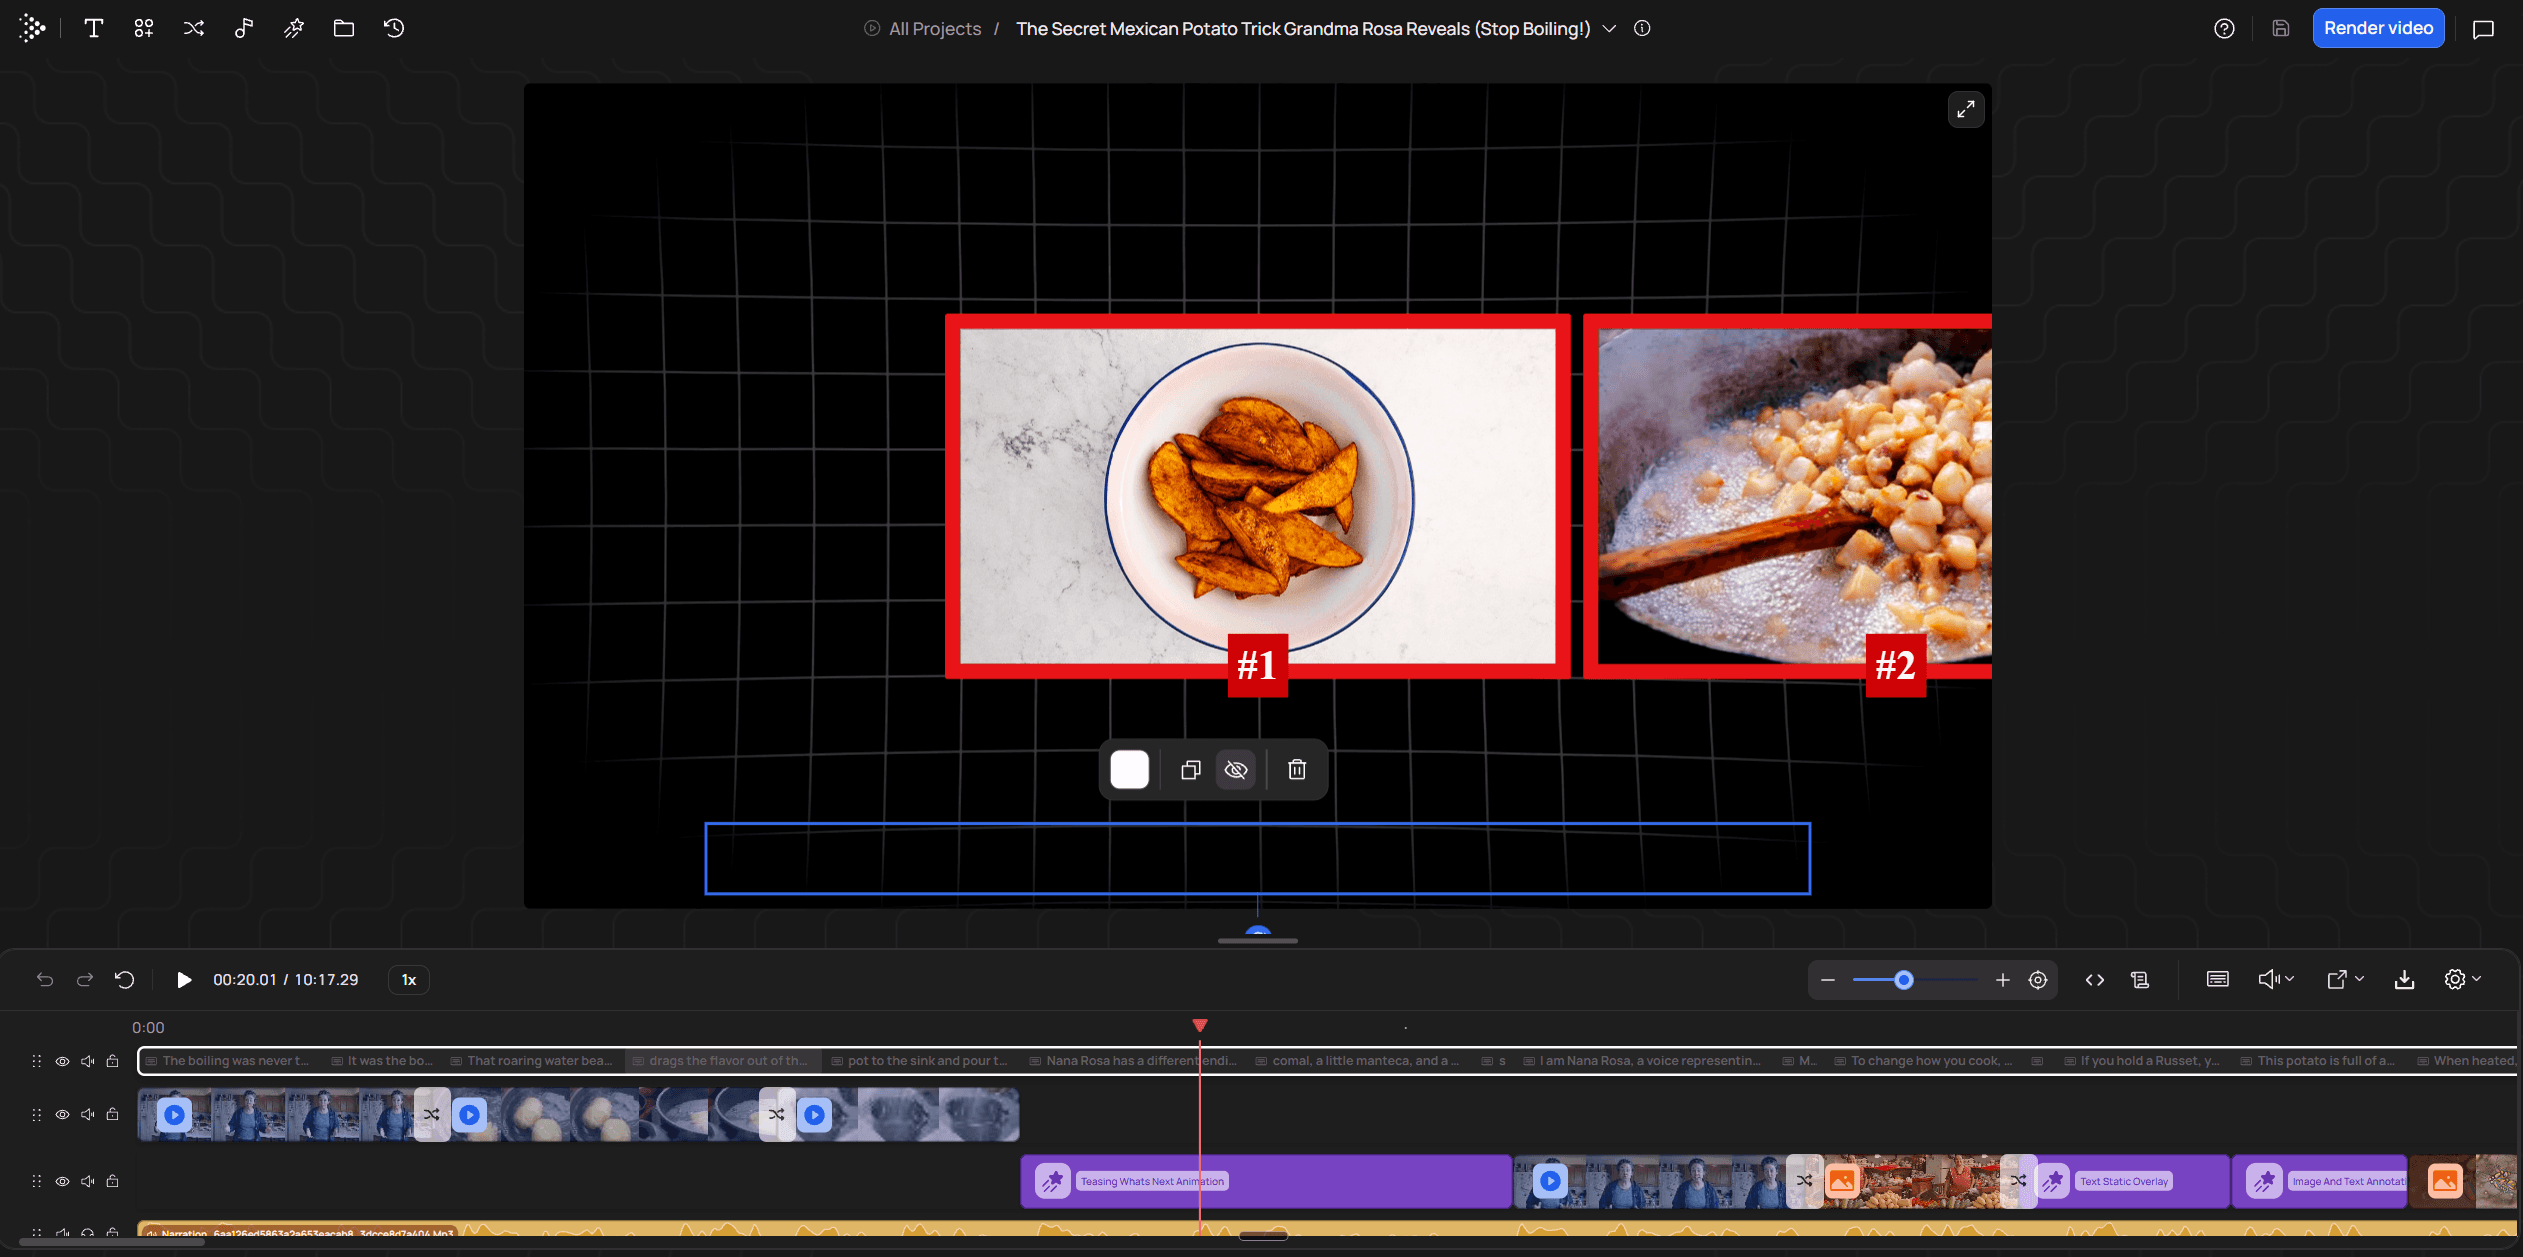Toggle hidden state of selected element in floating toolbar
This screenshot has width=2523, height=1257.
tap(1236, 769)
